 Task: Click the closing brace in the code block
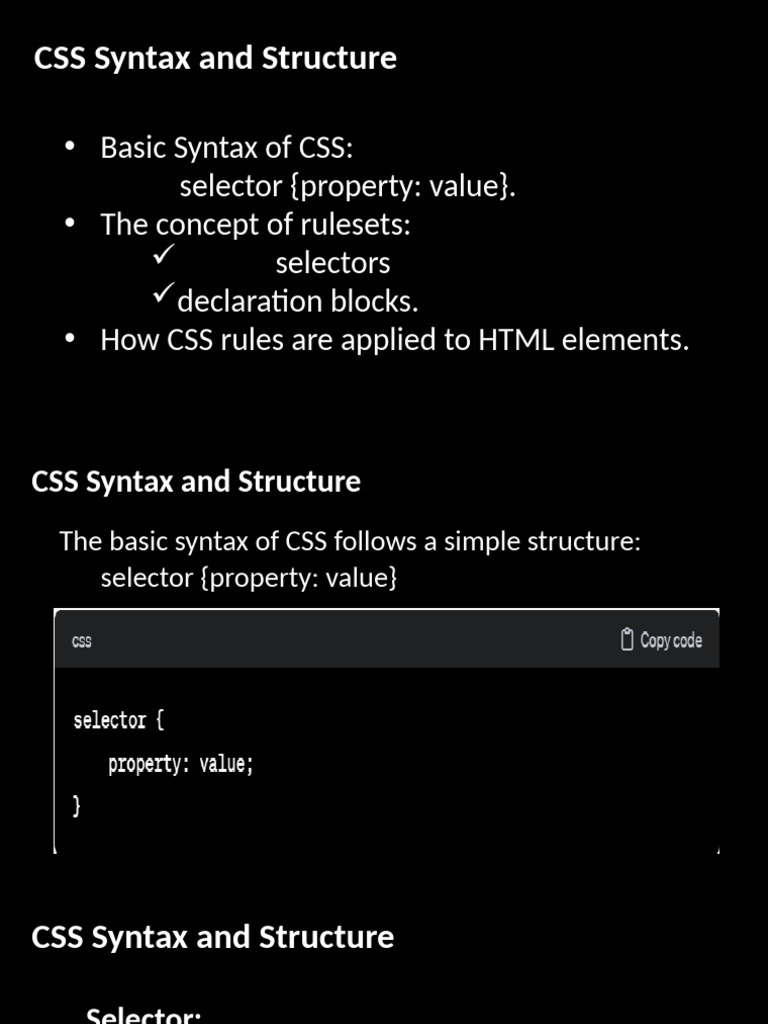[x=77, y=806]
